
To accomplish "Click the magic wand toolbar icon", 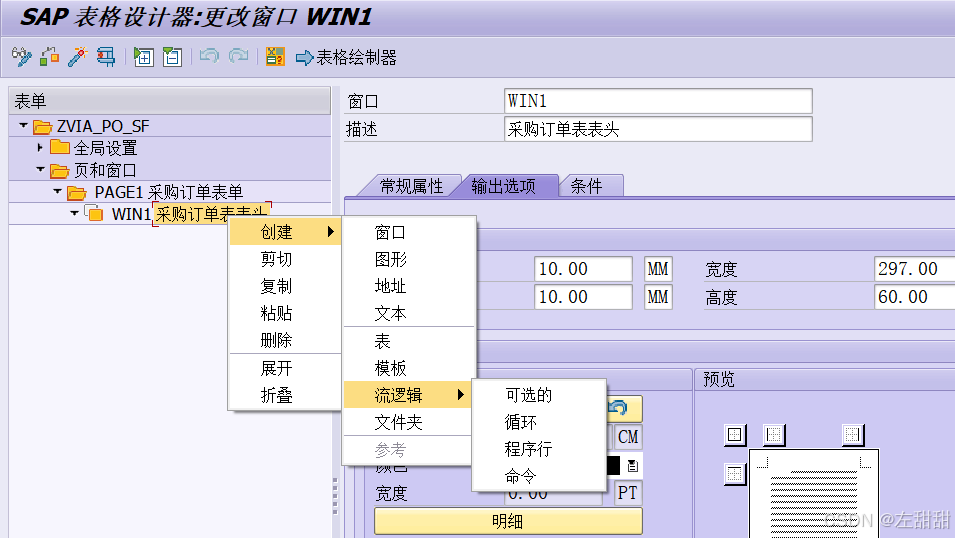I will click(77, 57).
